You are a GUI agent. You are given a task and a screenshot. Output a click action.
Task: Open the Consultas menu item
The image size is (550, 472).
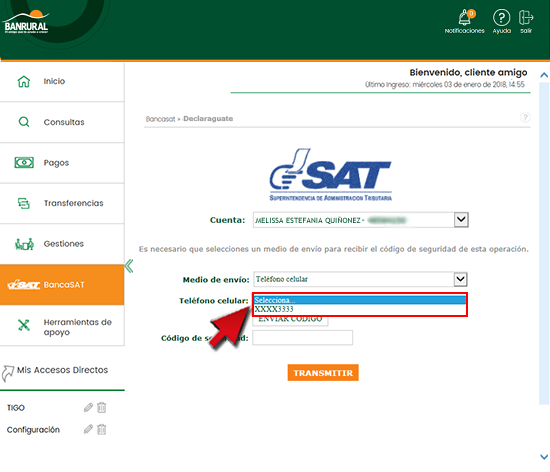[62, 122]
